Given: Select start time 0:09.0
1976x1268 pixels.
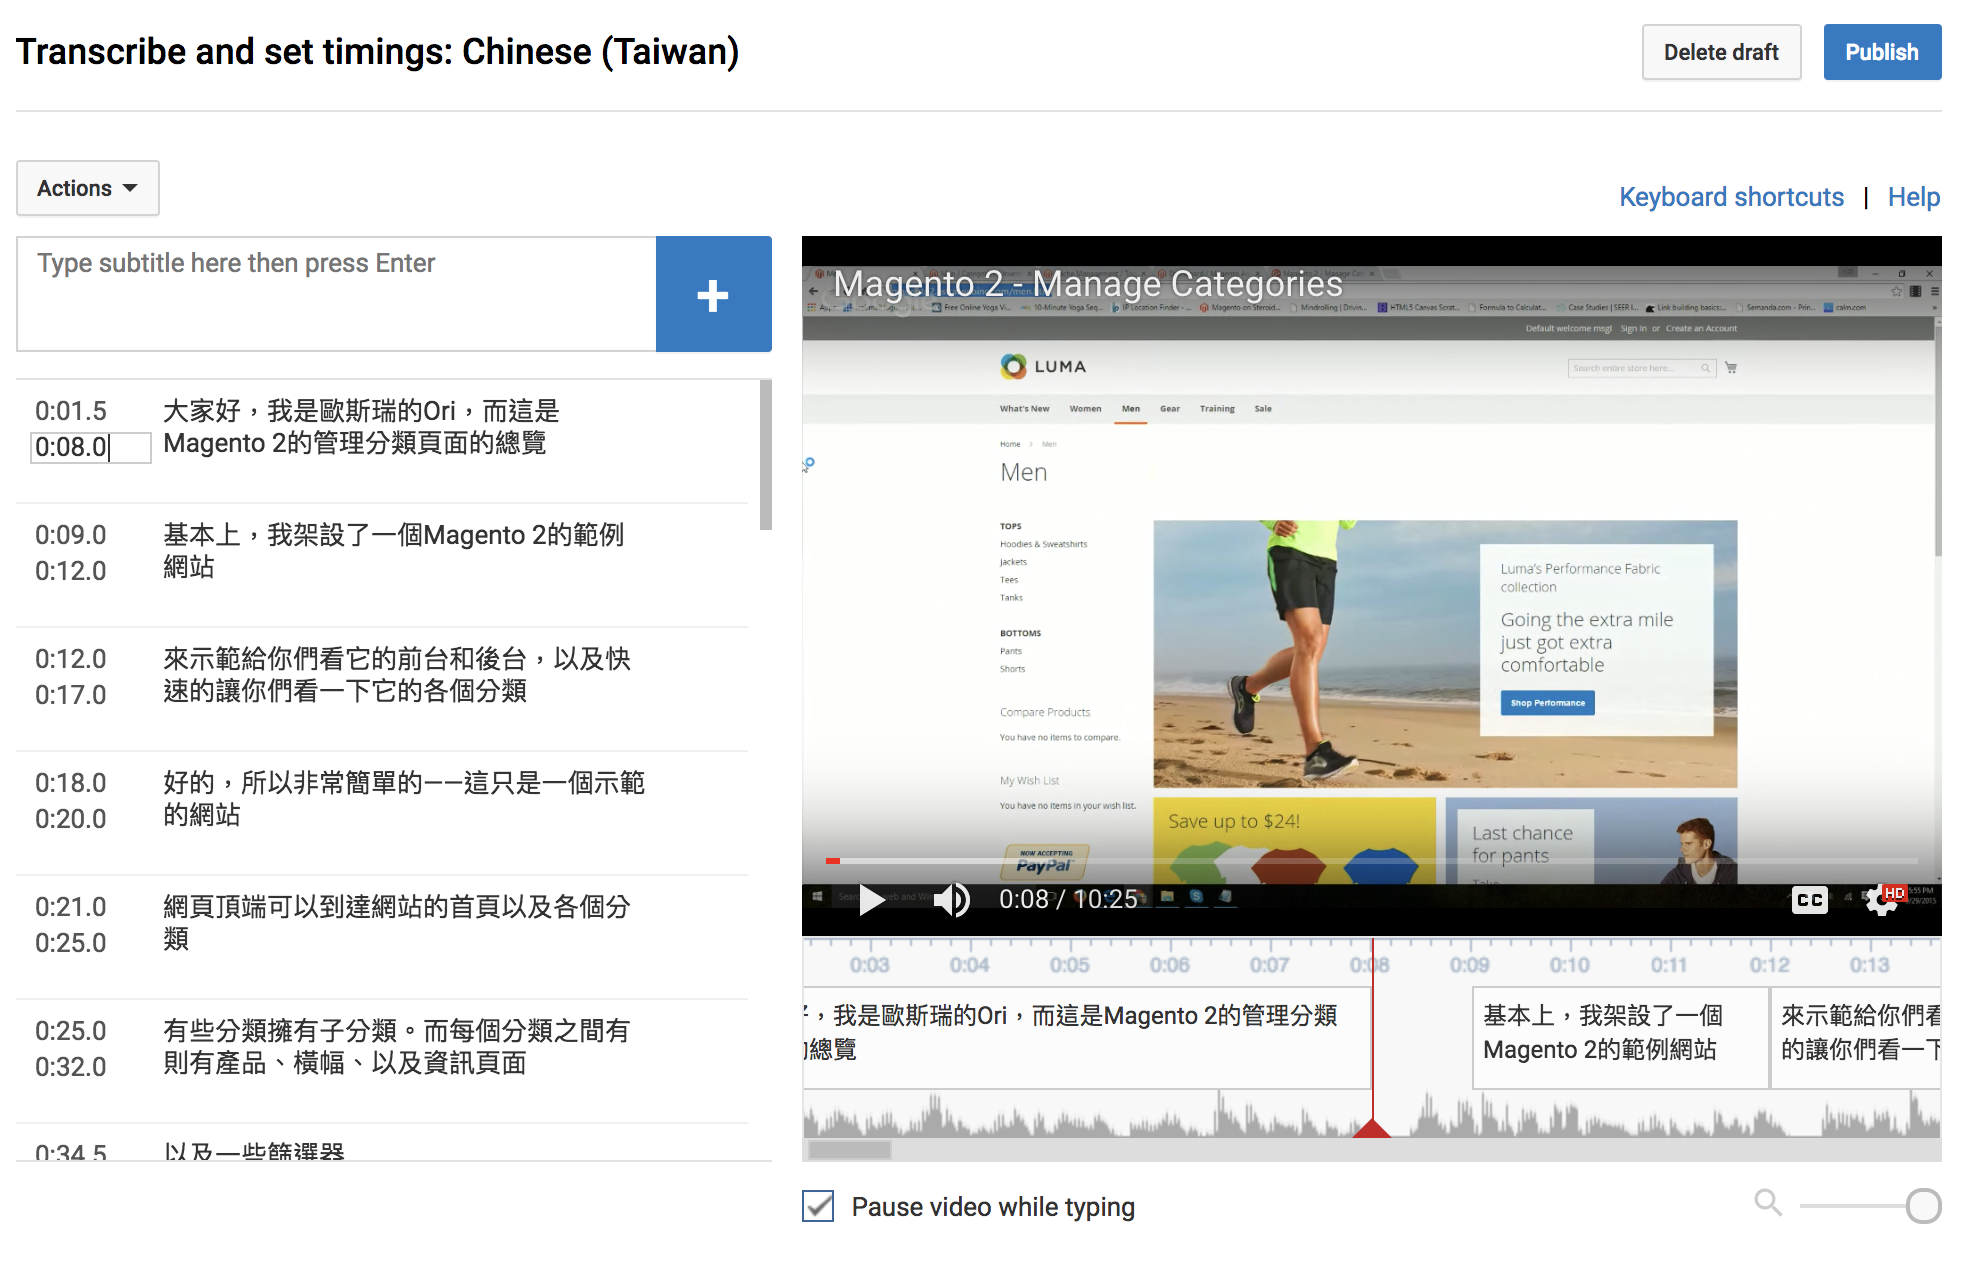Looking at the screenshot, I should point(71,535).
